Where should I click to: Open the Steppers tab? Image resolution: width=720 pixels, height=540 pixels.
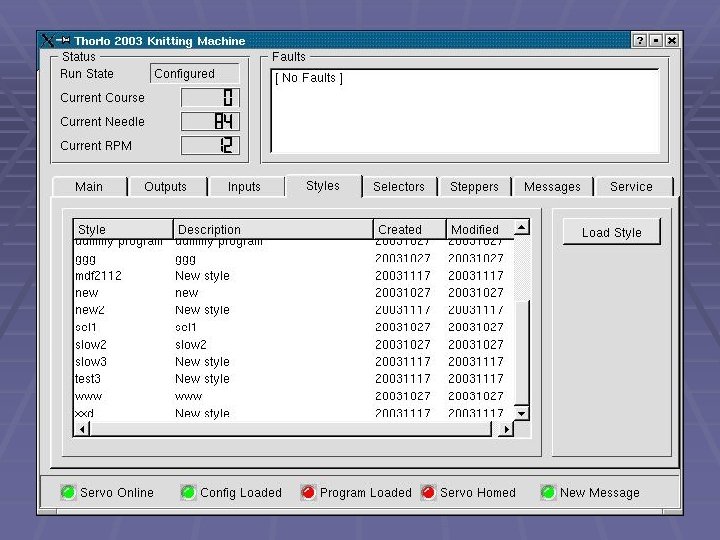tap(474, 187)
